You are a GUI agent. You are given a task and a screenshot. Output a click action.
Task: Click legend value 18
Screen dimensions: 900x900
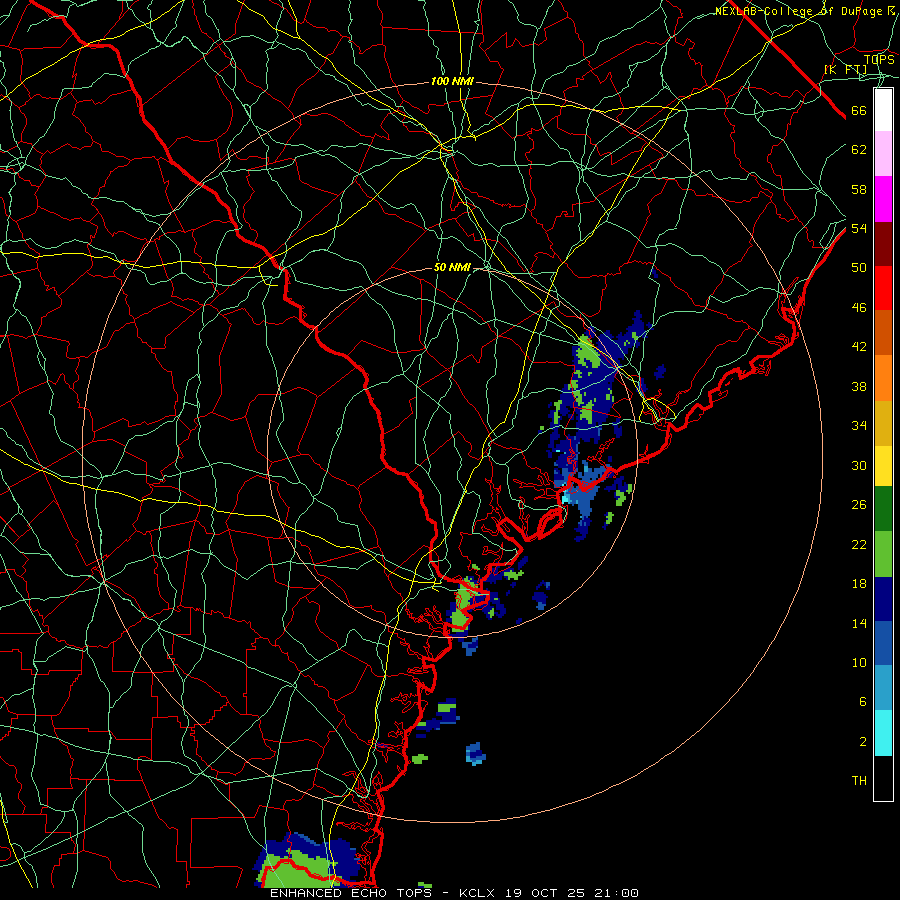(x=859, y=584)
